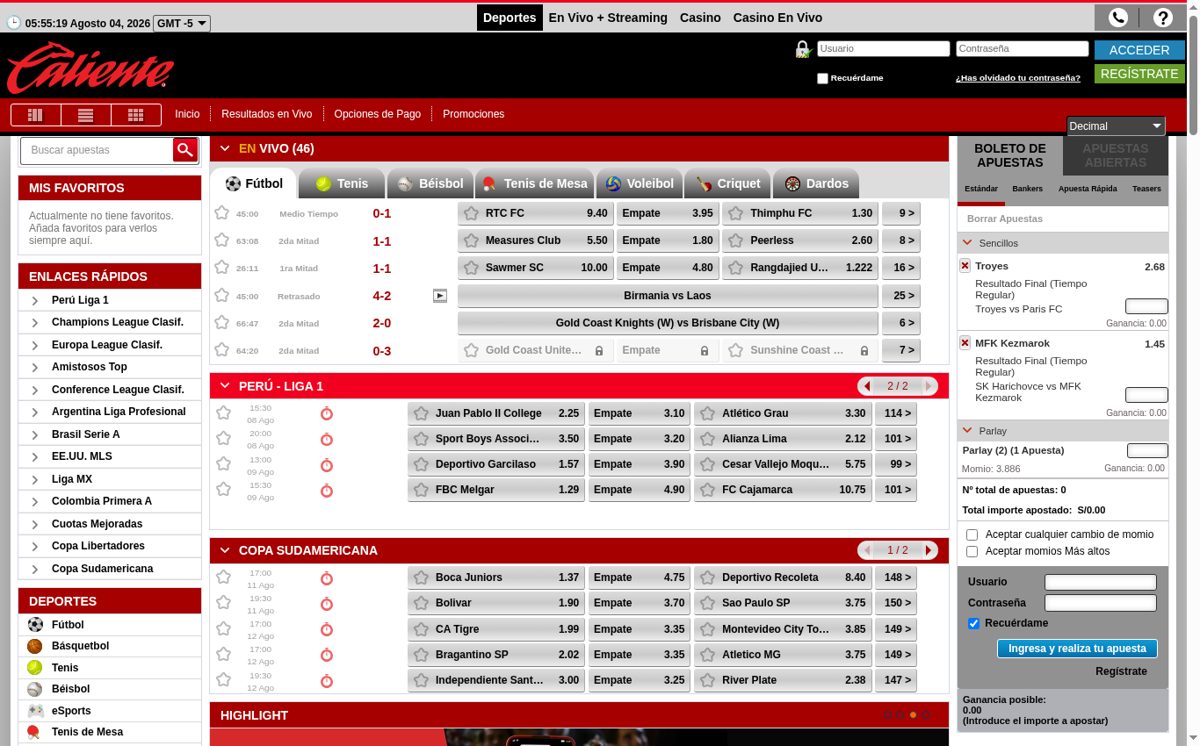The image size is (1200, 746).
Task: Select the Tenis de Mesa live tab
Action: 535,184
